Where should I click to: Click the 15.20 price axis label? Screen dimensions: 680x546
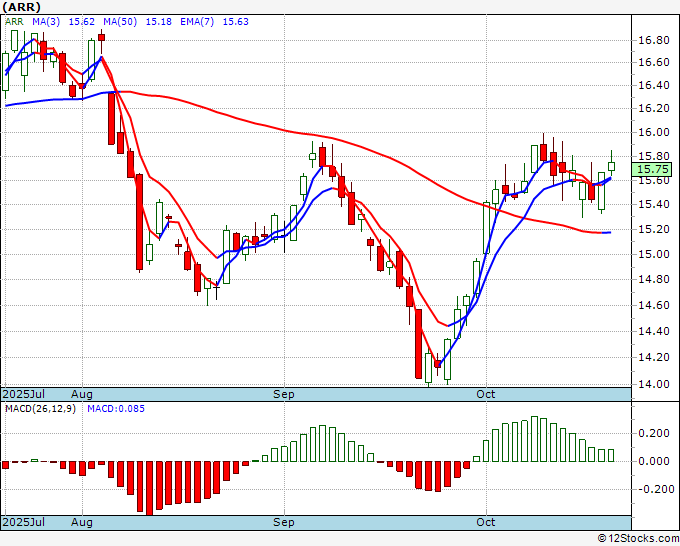point(654,229)
